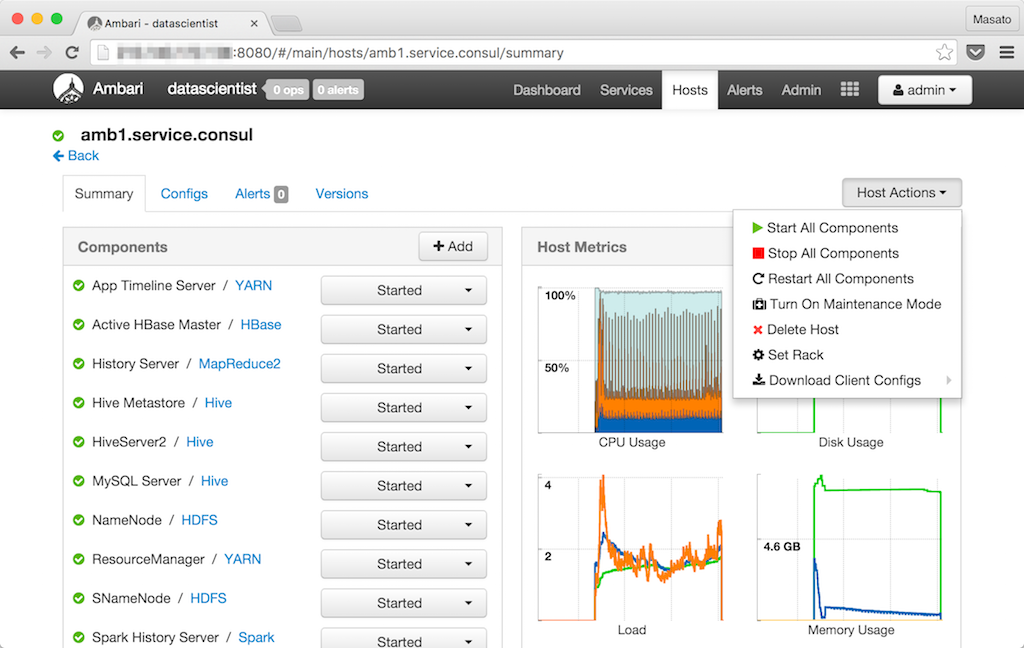Open the HBase service link

pos(261,325)
